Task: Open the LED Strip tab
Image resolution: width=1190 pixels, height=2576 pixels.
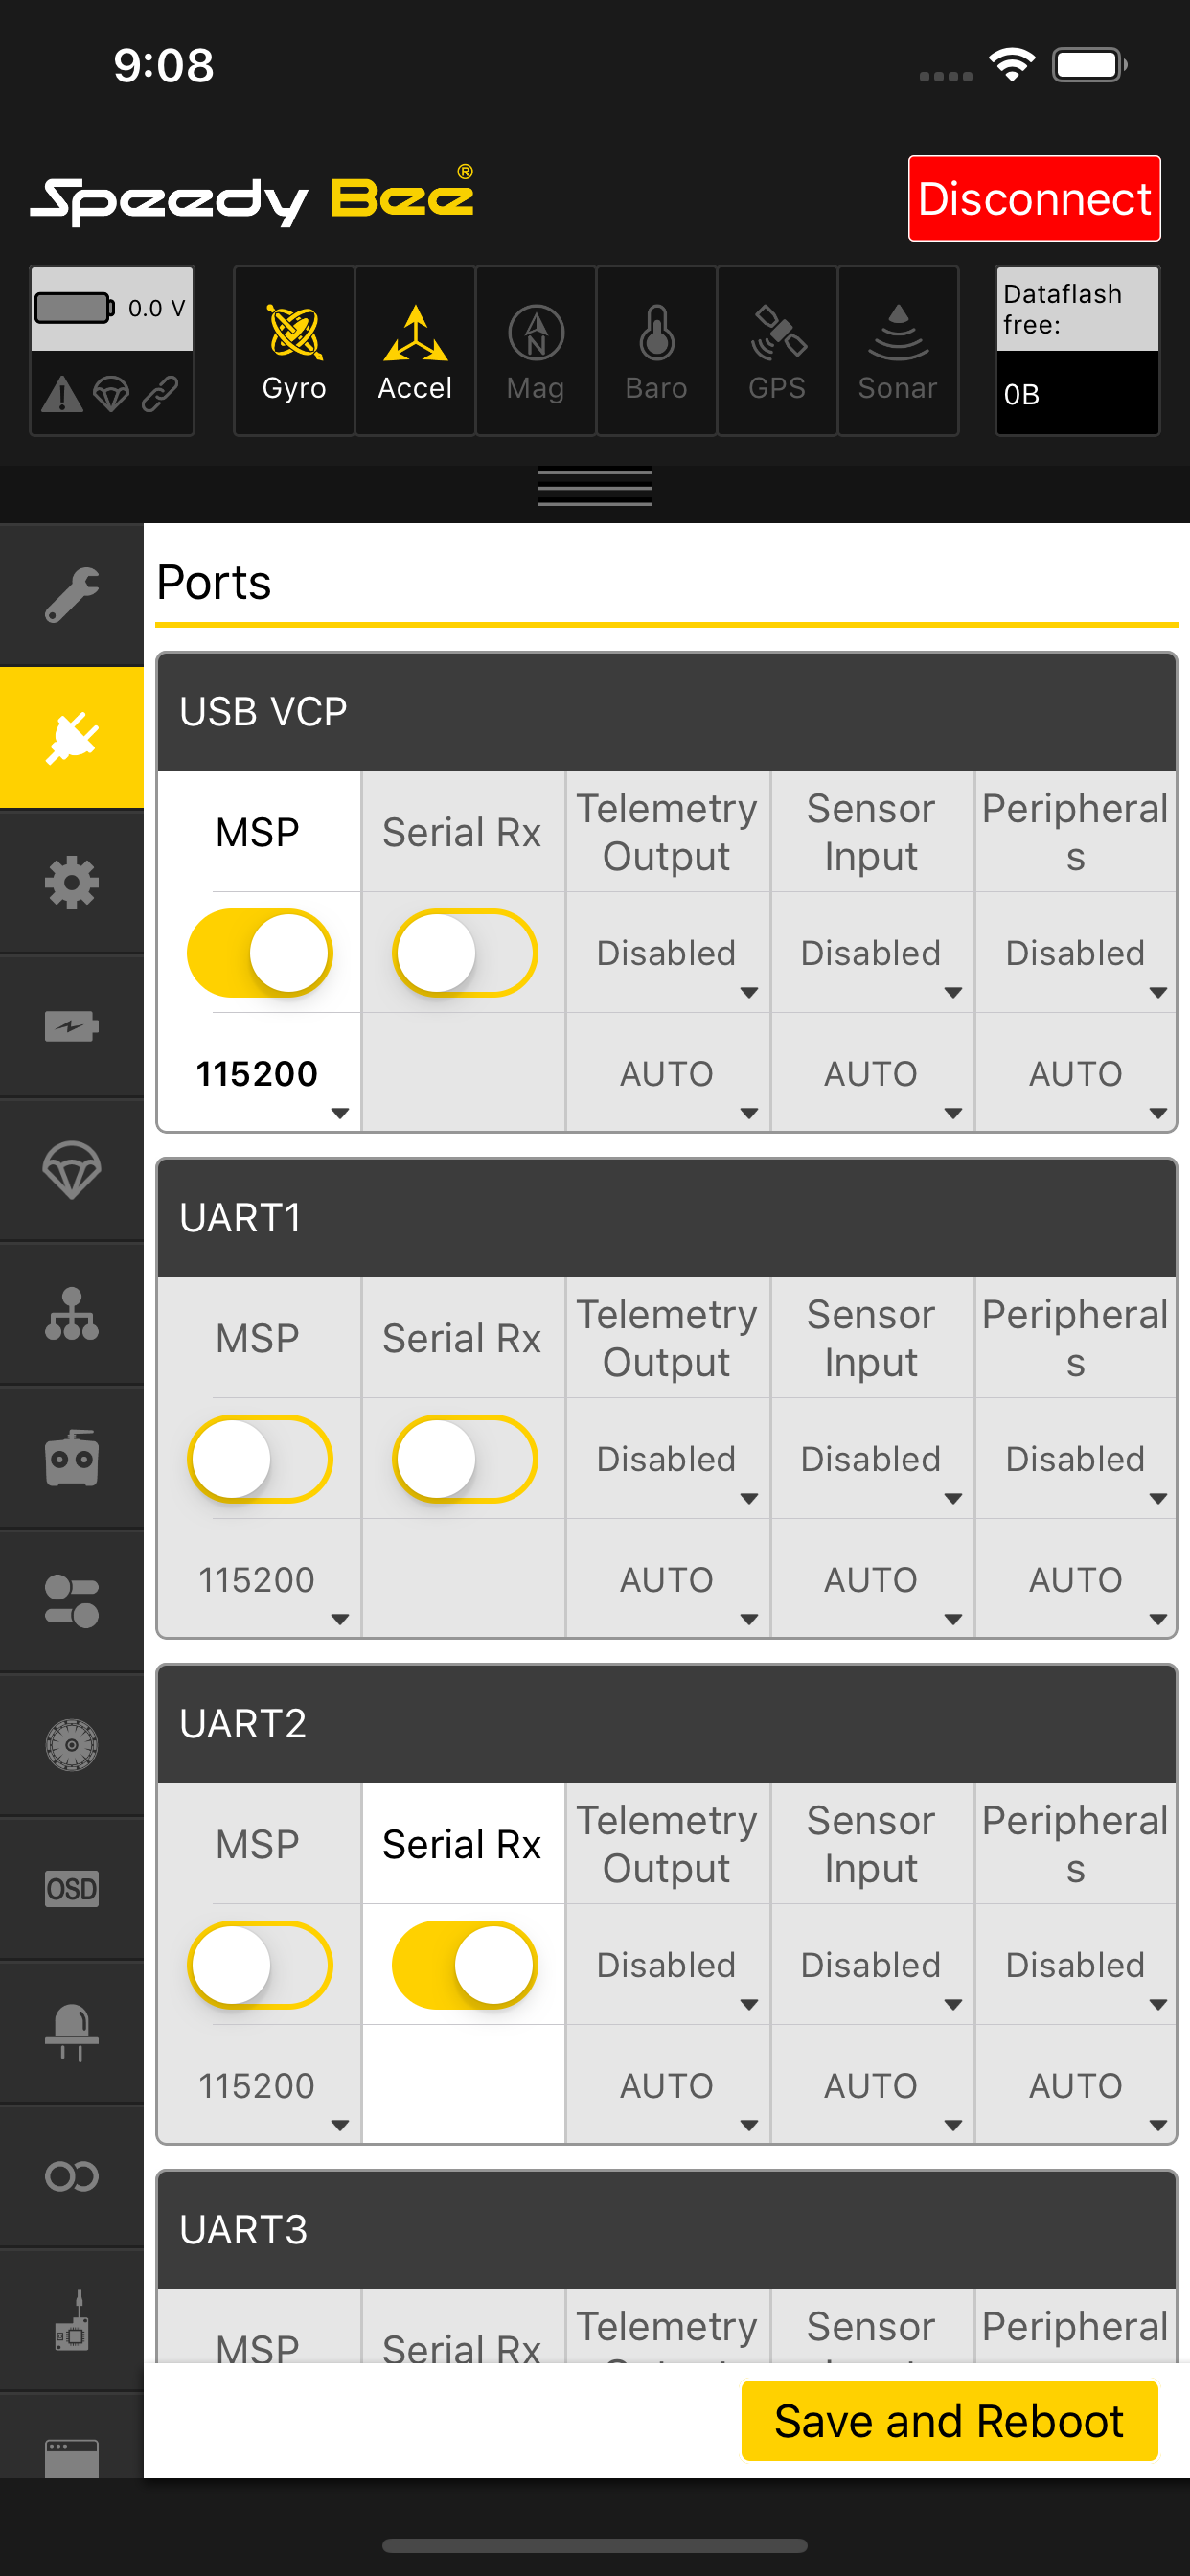Action: click(71, 2031)
